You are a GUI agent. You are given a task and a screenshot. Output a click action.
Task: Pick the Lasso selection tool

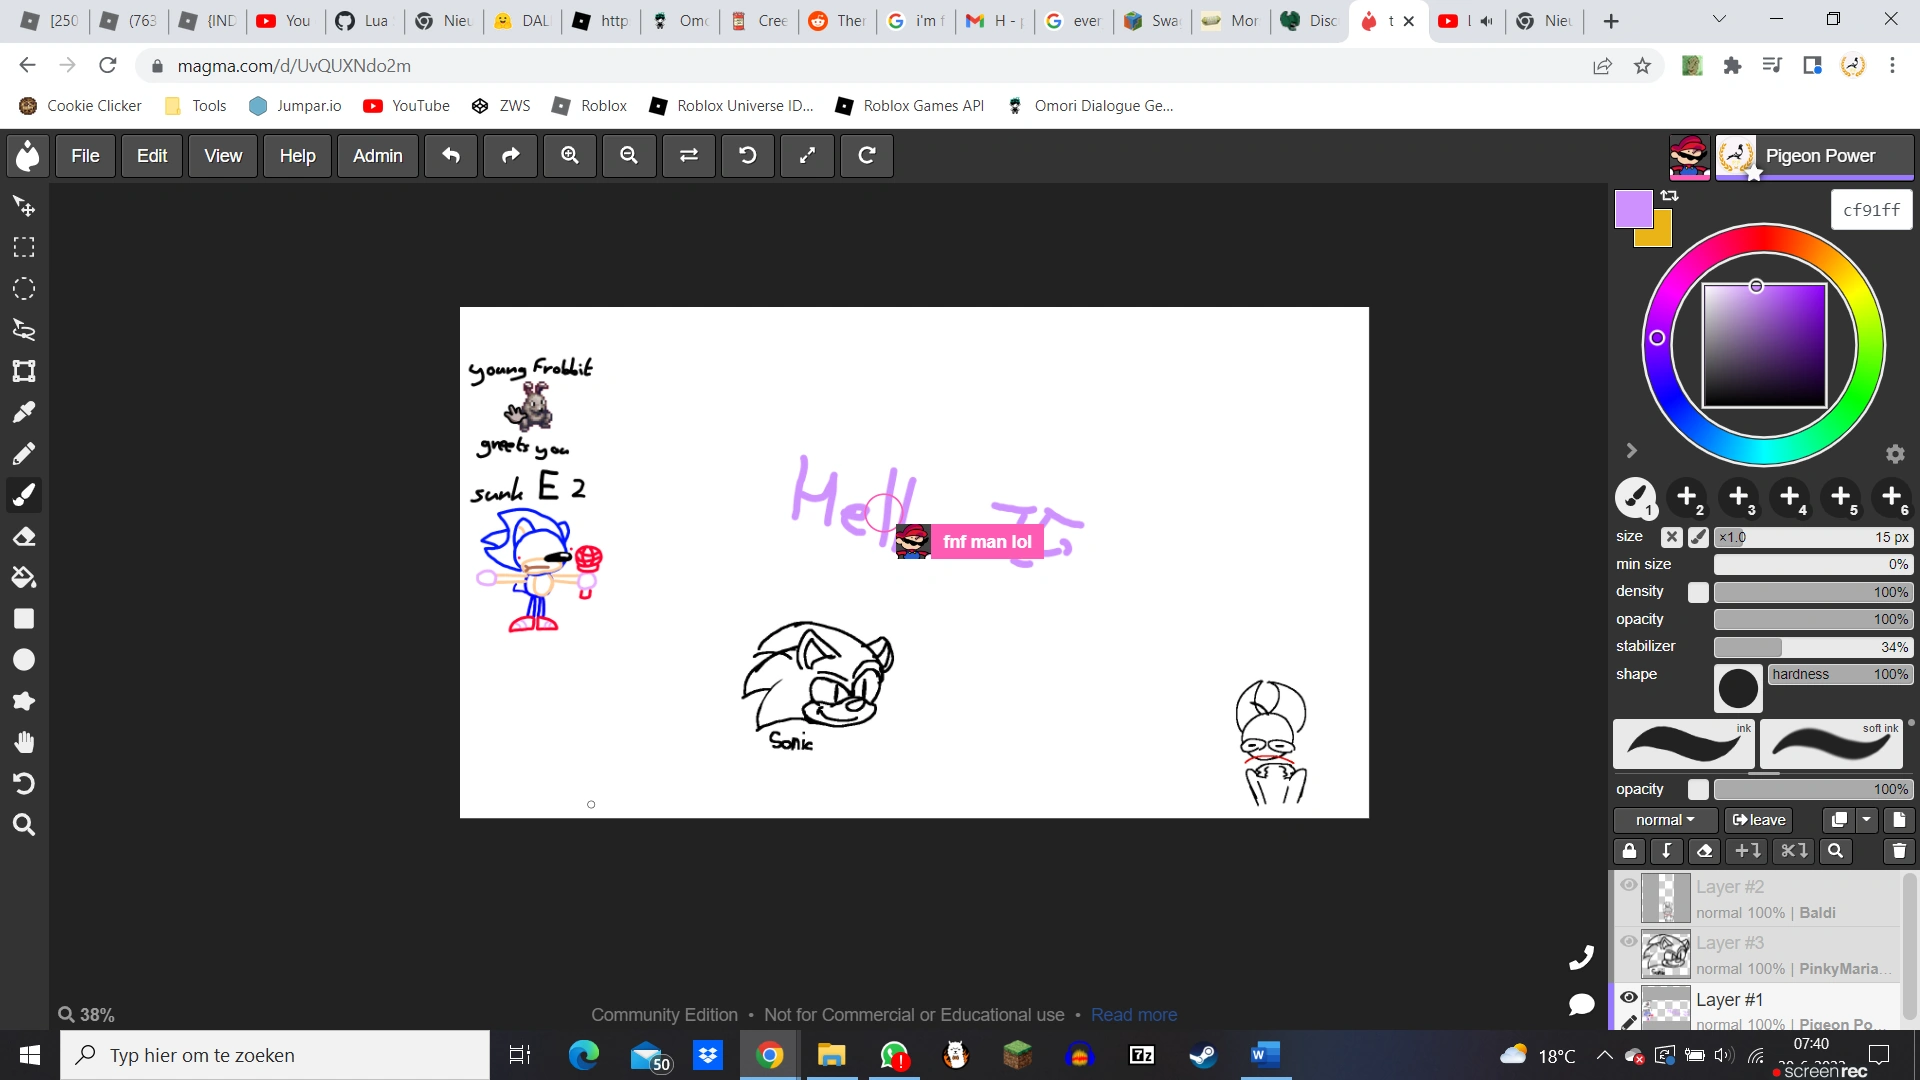tap(24, 330)
